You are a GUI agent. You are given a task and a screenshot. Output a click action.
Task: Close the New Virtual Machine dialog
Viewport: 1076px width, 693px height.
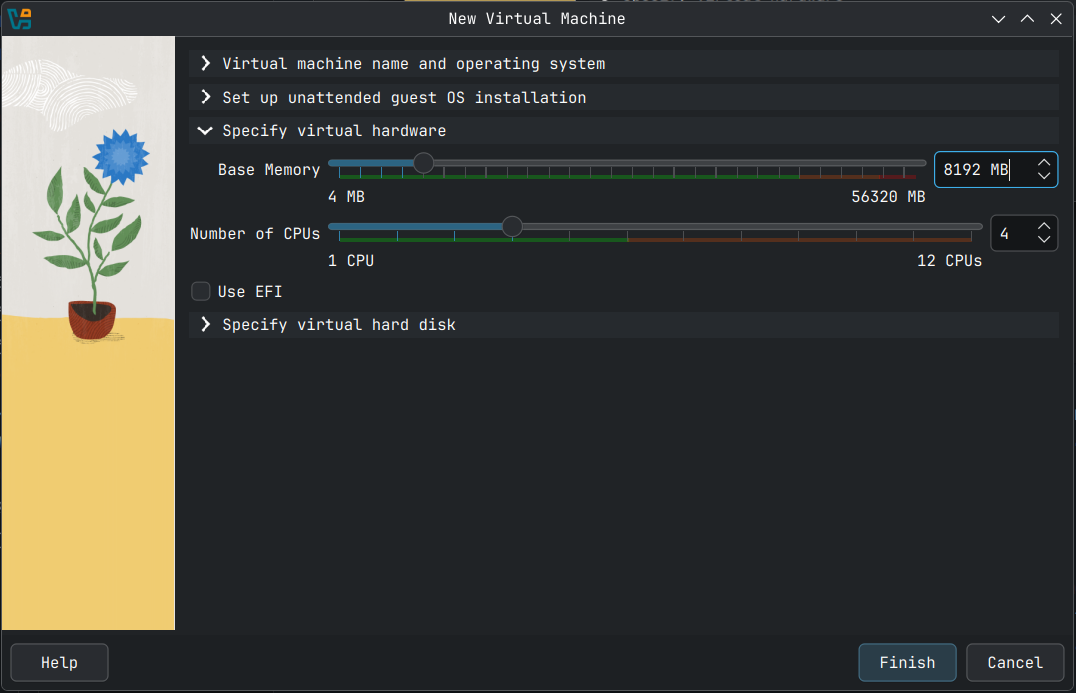tap(1056, 19)
